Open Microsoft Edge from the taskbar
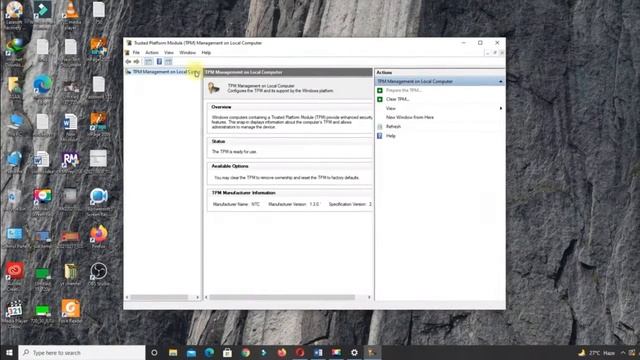This screenshot has width=640, height=360. (x=209, y=353)
